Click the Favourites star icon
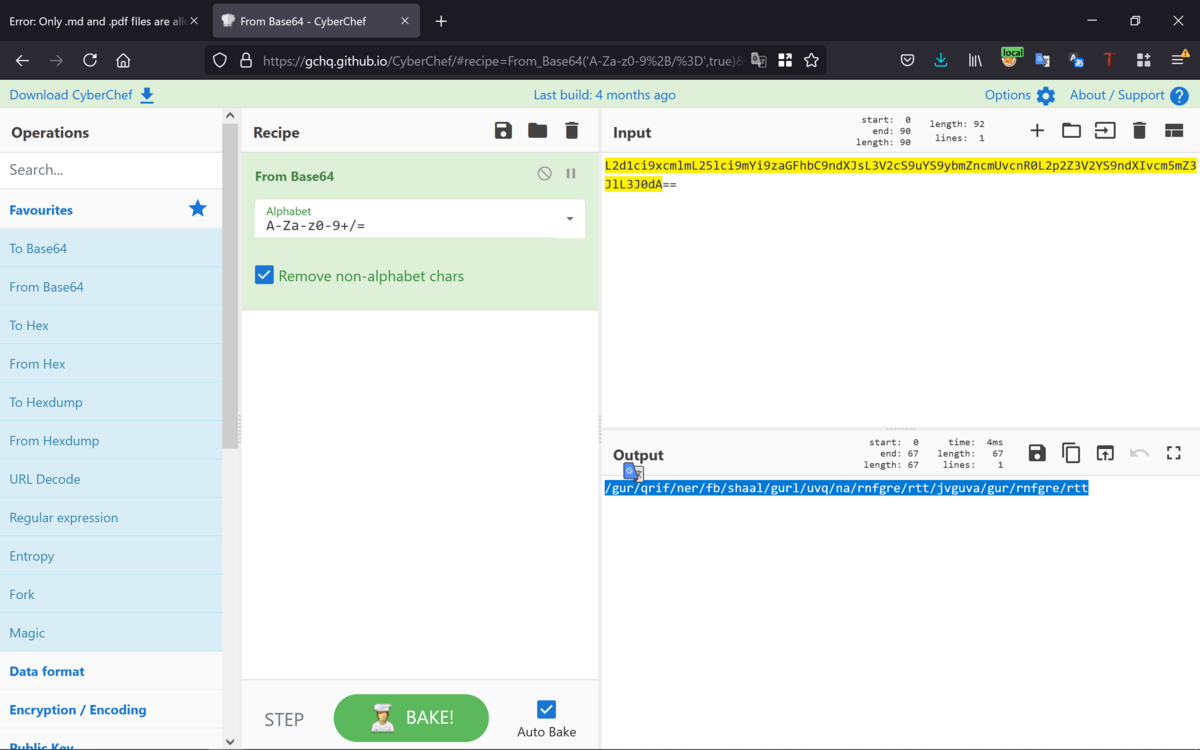1200x750 pixels. click(198, 208)
